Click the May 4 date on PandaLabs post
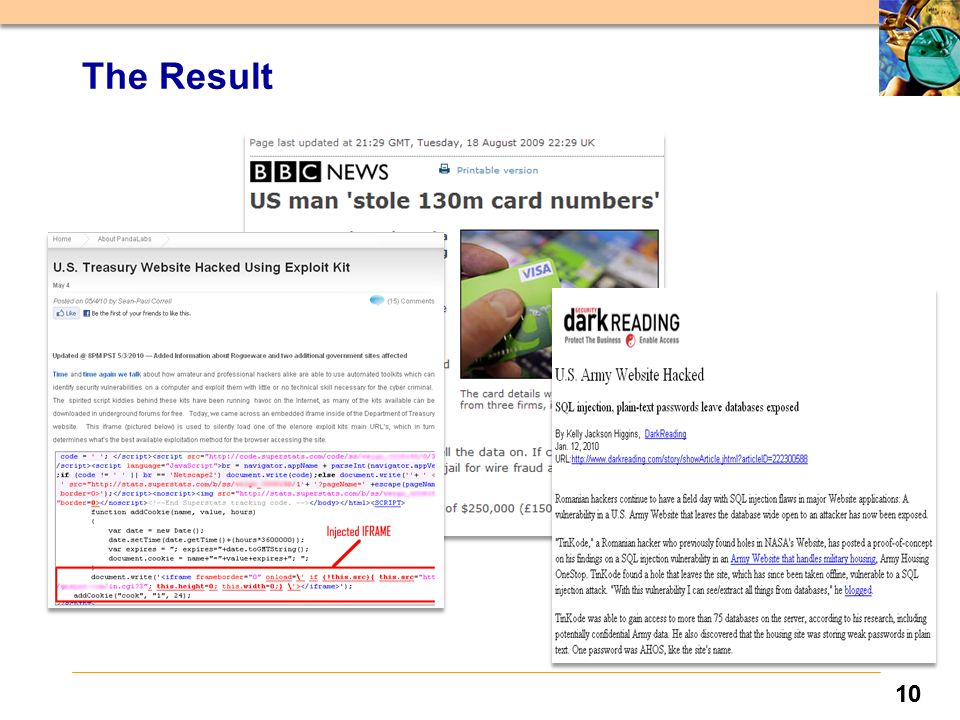960x720 pixels. (61, 285)
